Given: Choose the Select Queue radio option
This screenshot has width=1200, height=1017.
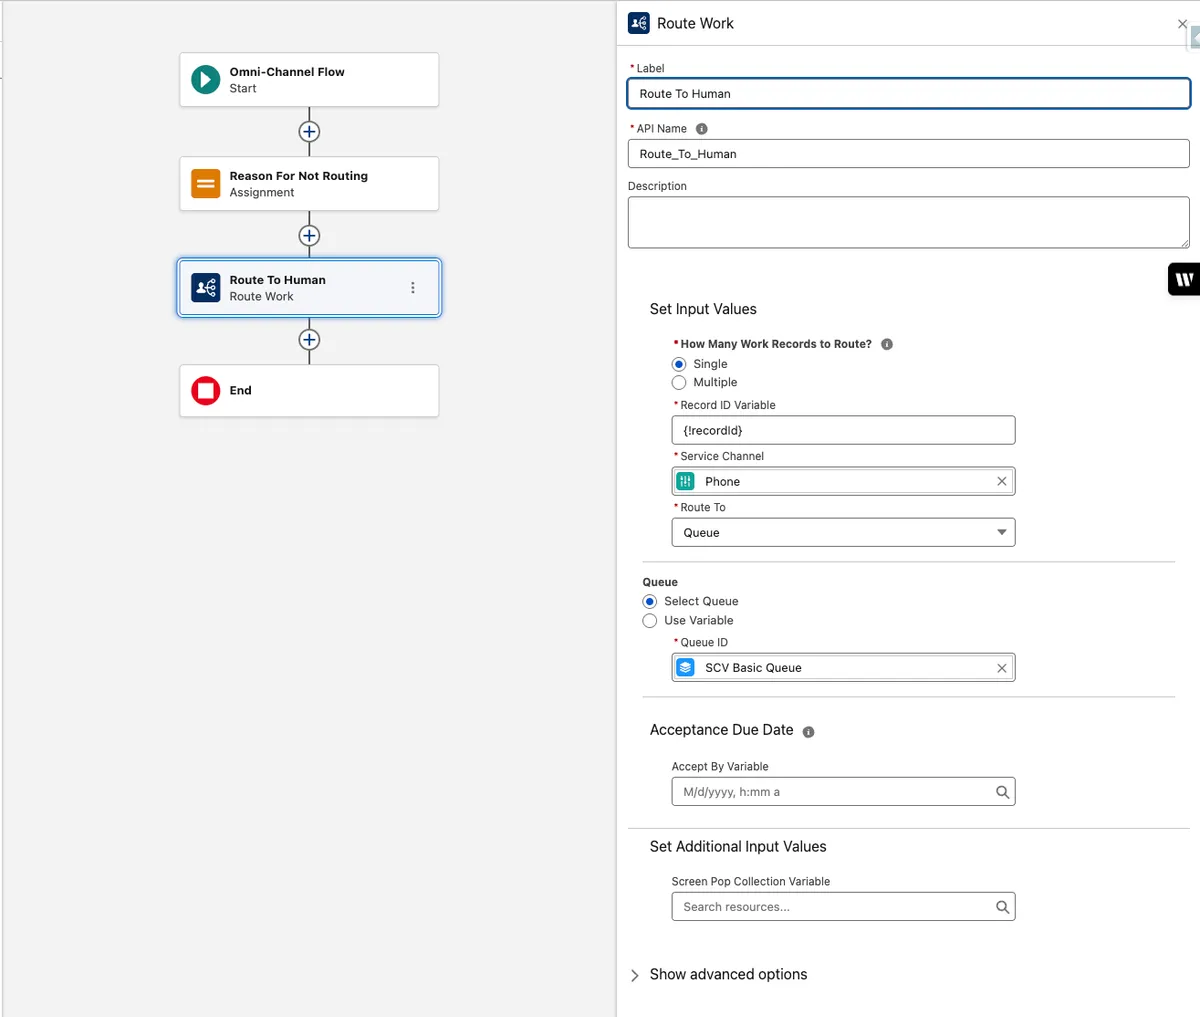Looking at the screenshot, I should (x=650, y=601).
